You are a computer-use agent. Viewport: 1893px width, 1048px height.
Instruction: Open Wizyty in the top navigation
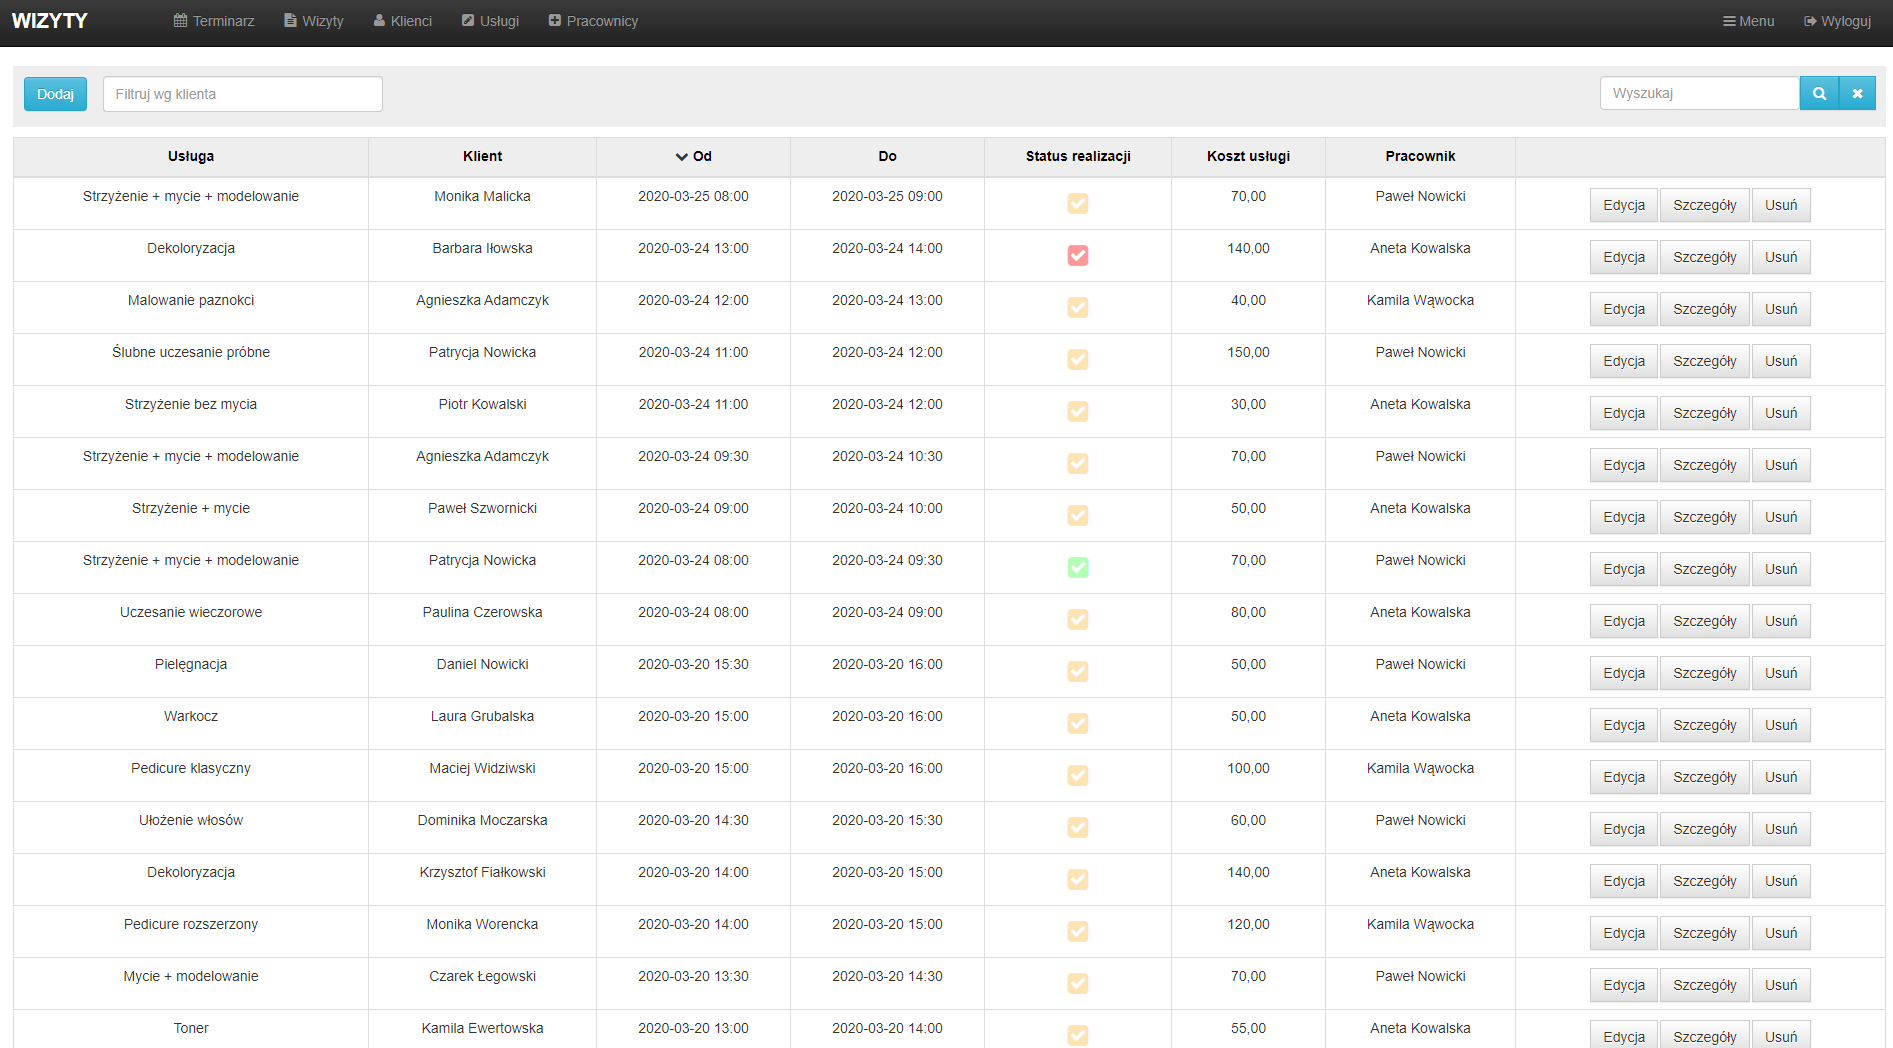[314, 21]
